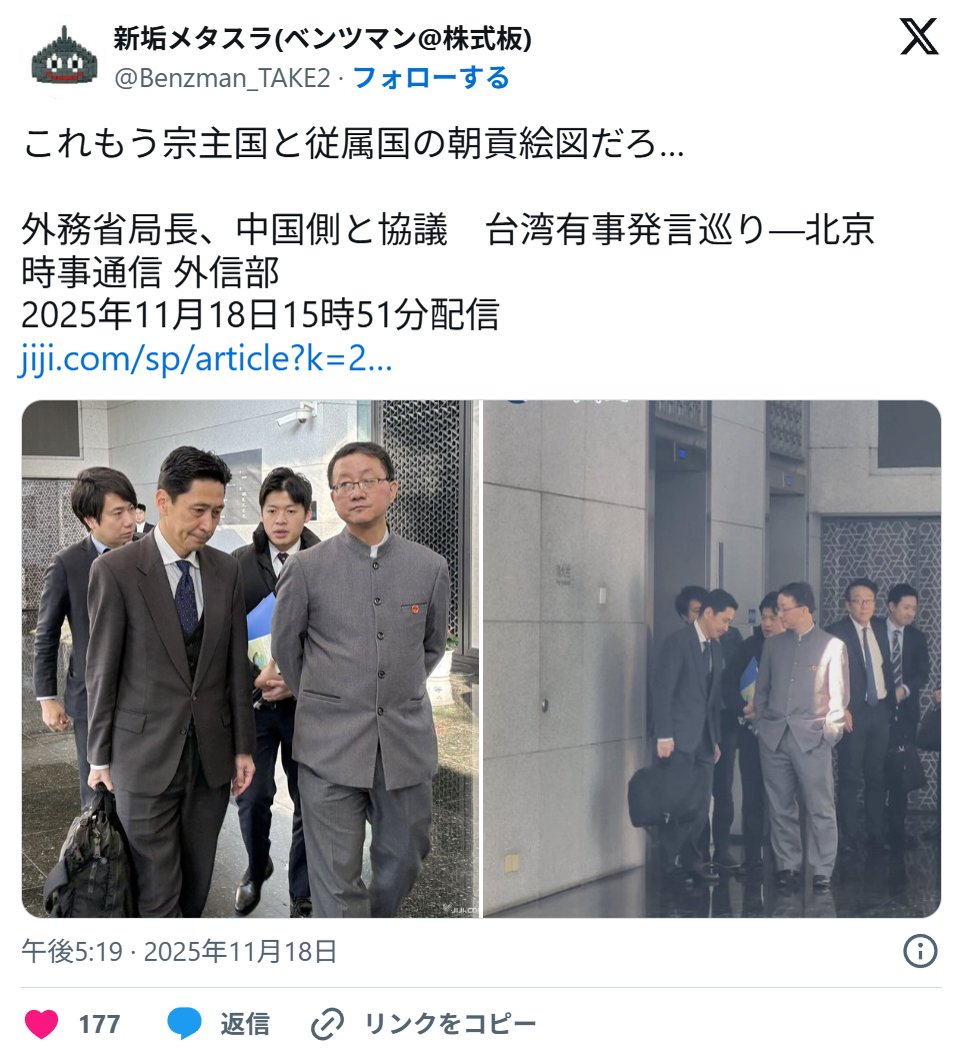This screenshot has width=962, height=1052.
Task: Click the 返信 reply label
Action: pos(245,1024)
